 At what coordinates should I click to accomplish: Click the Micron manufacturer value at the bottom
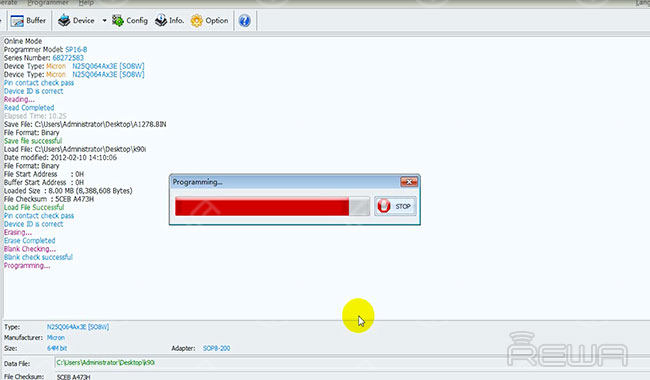(56, 338)
